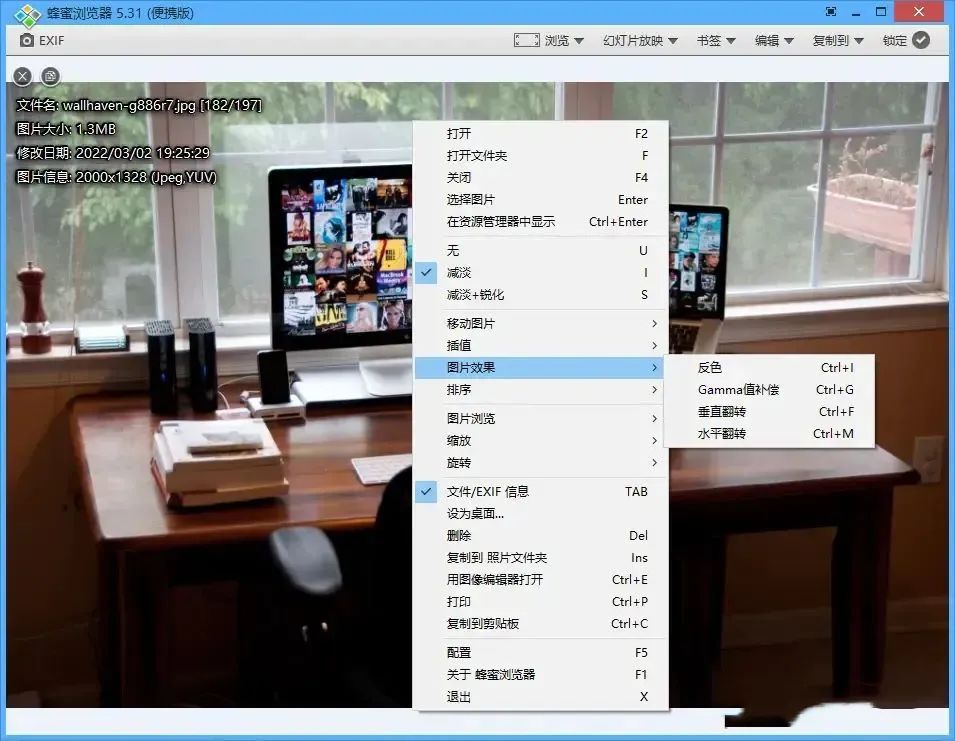Click the copy info icon beside the X

(49, 76)
